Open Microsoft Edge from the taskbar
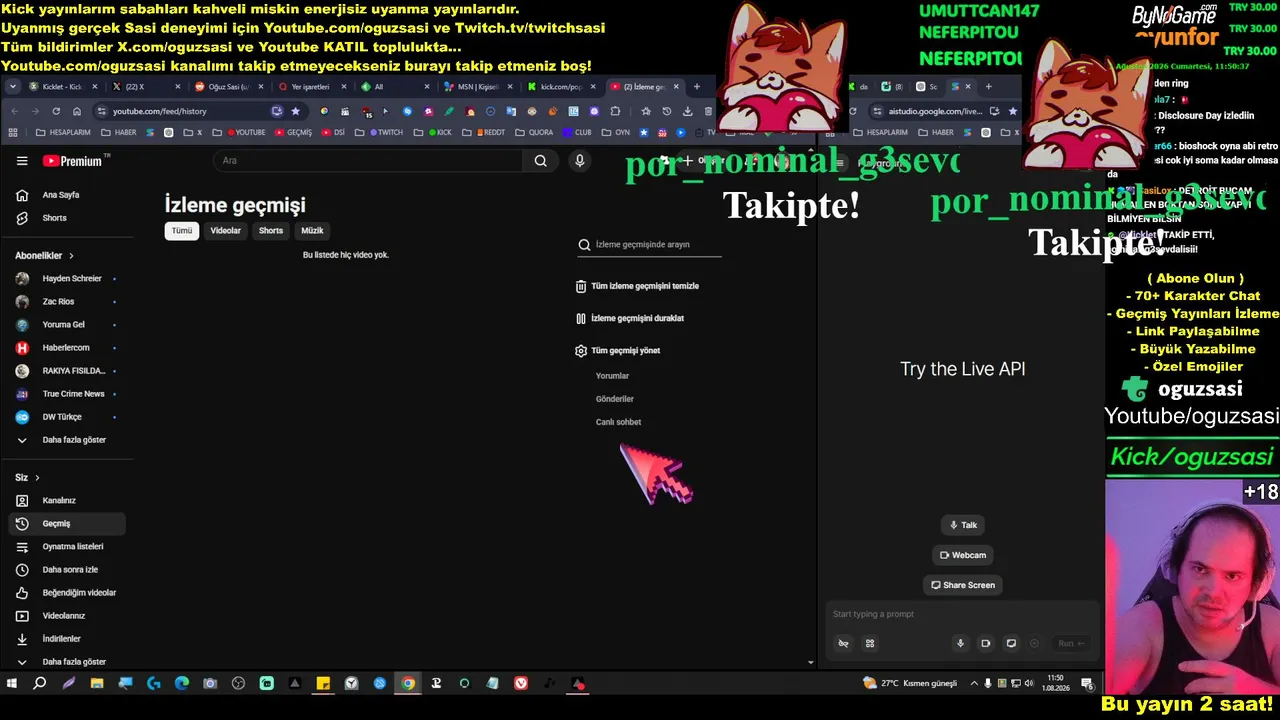The height and width of the screenshot is (720, 1280). tap(182, 684)
